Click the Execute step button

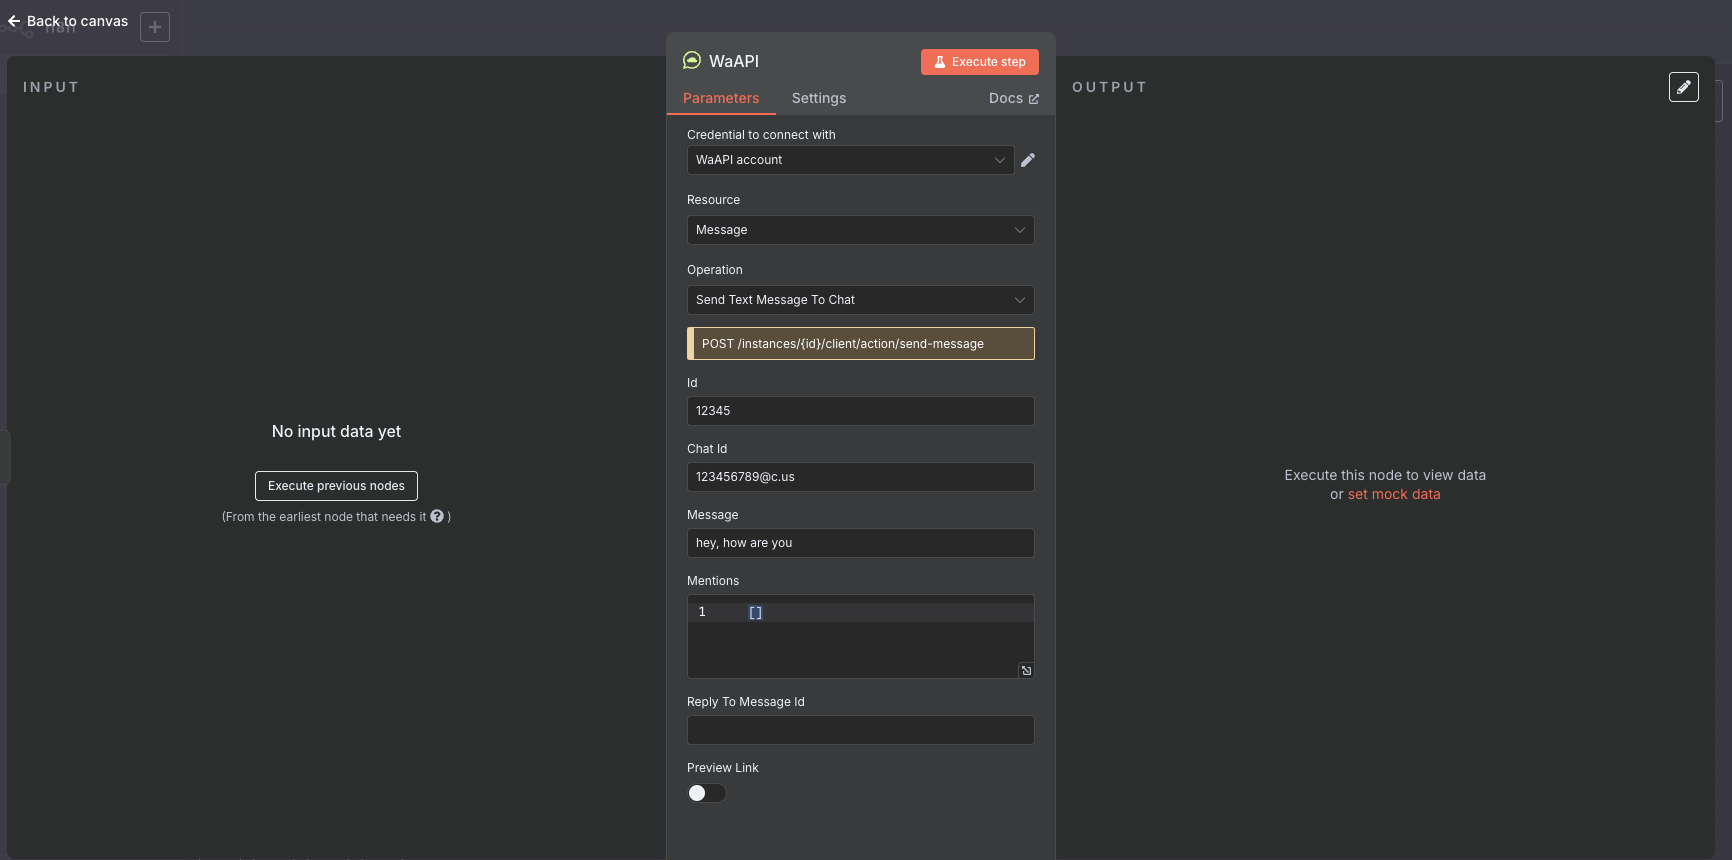(x=980, y=62)
